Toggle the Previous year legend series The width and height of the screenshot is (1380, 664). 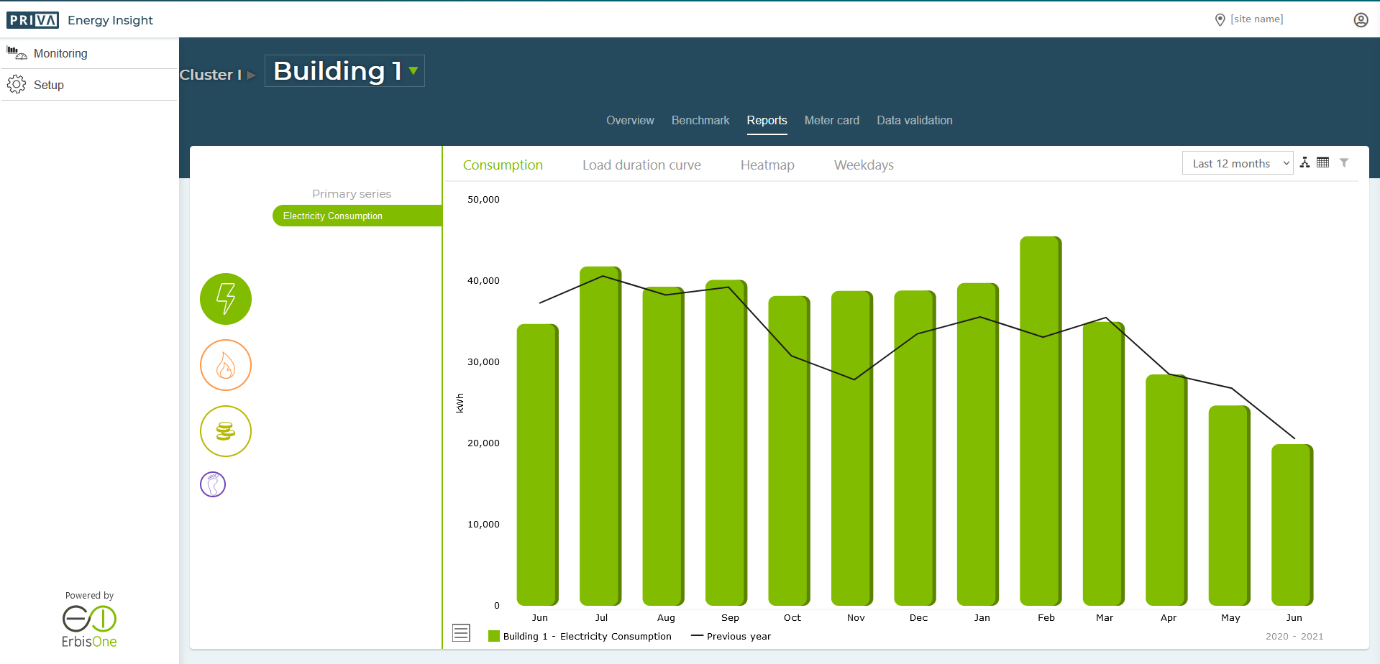[x=731, y=636]
